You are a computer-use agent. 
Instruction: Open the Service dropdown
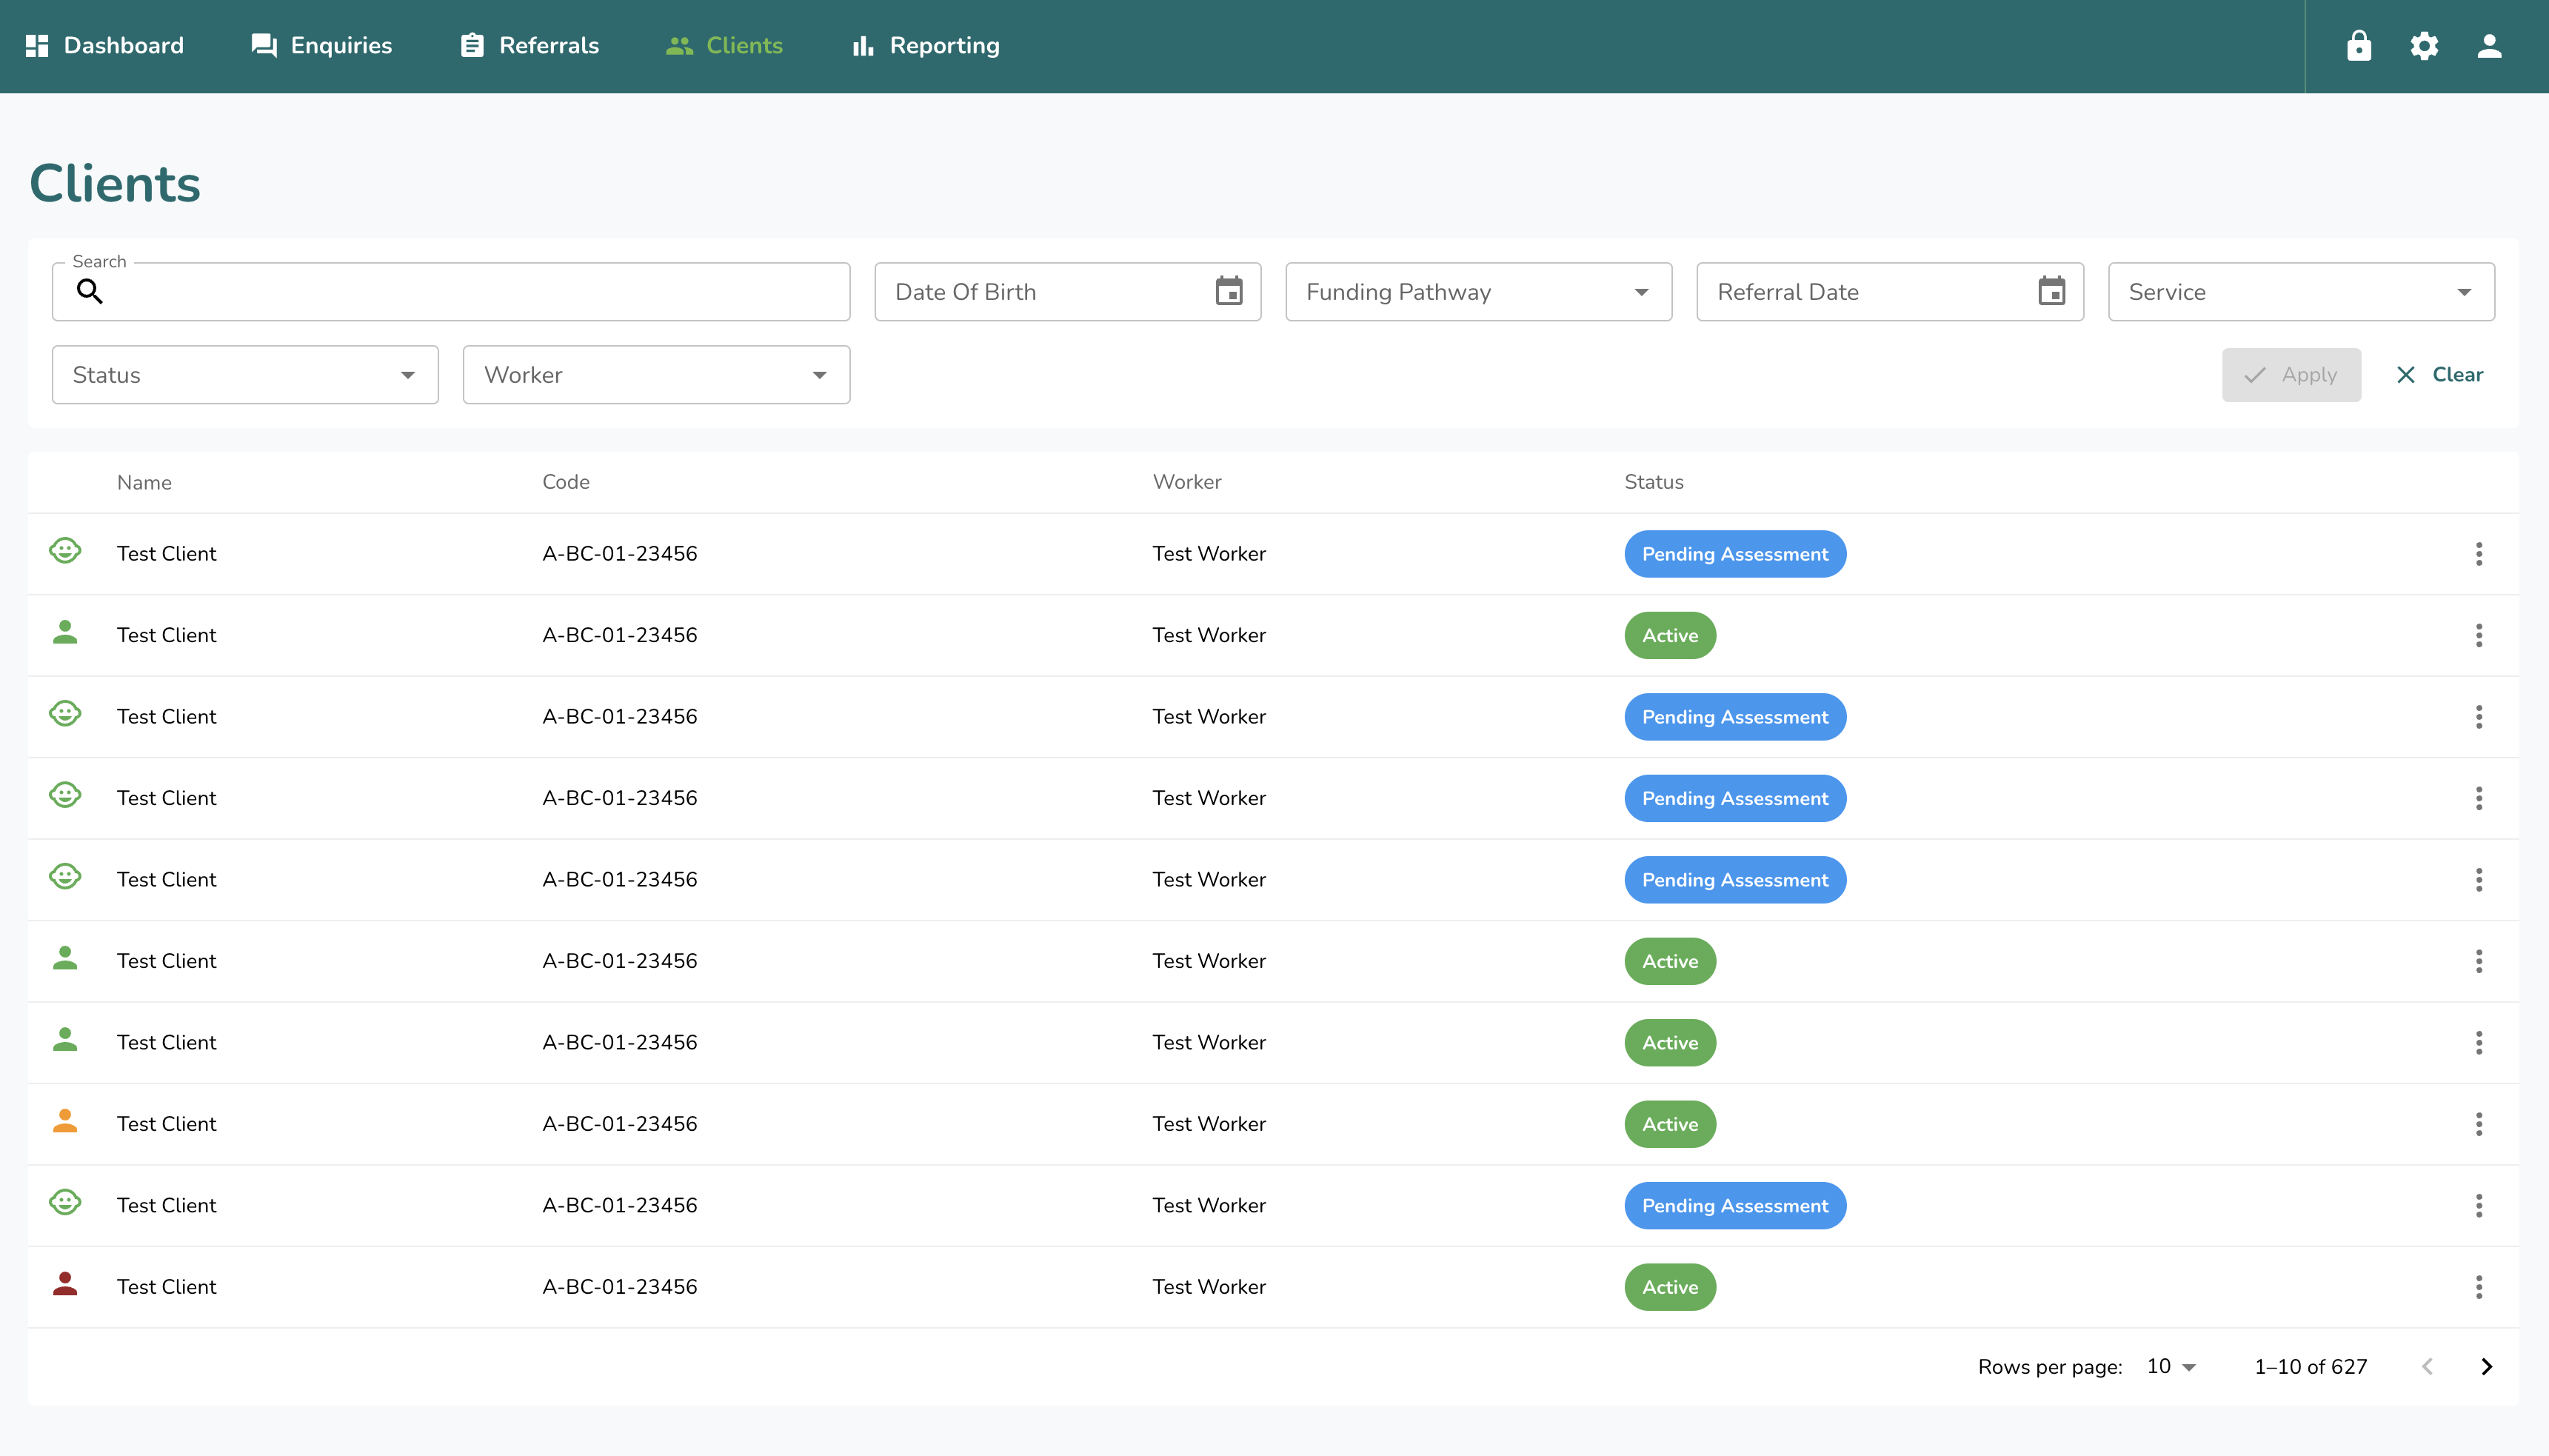pos(2300,292)
